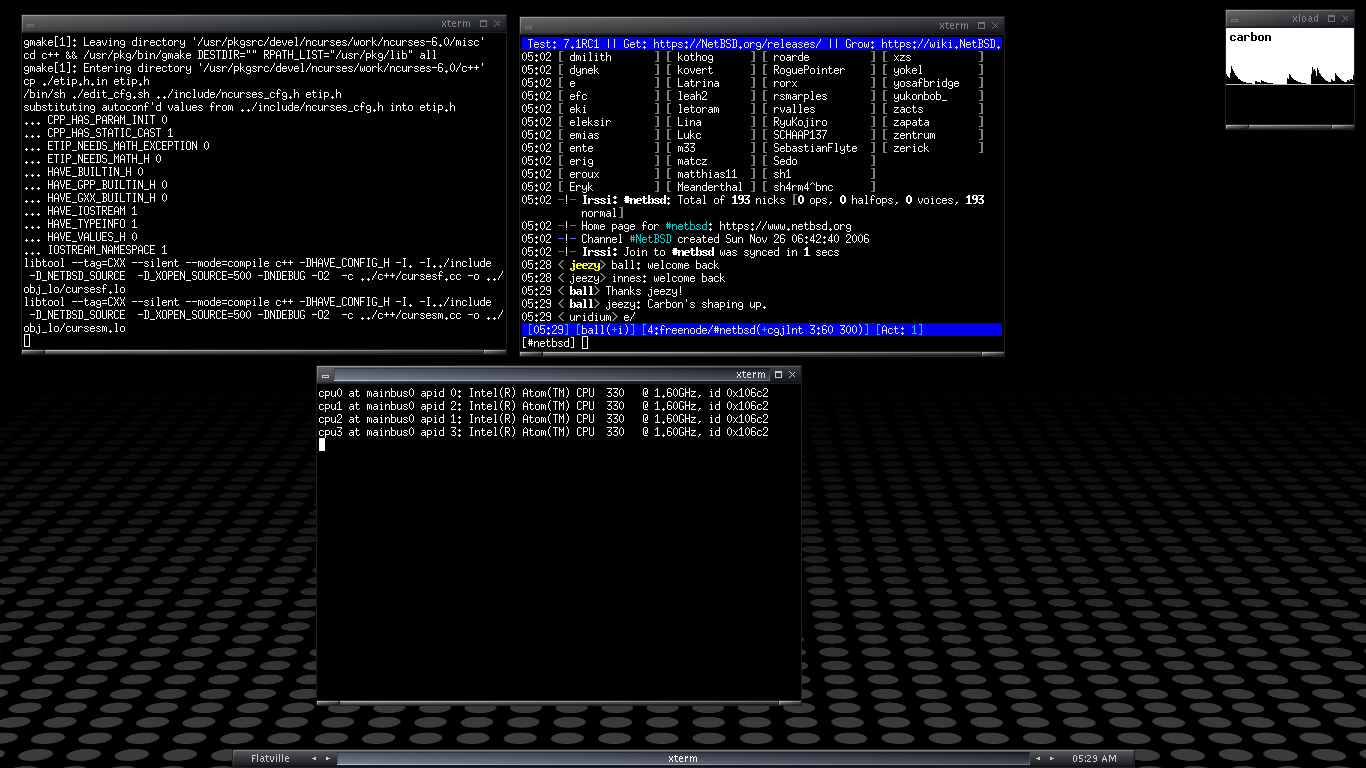Click the 05:29 AM clock
The height and width of the screenshot is (768, 1366).
tap(1094, 758)
